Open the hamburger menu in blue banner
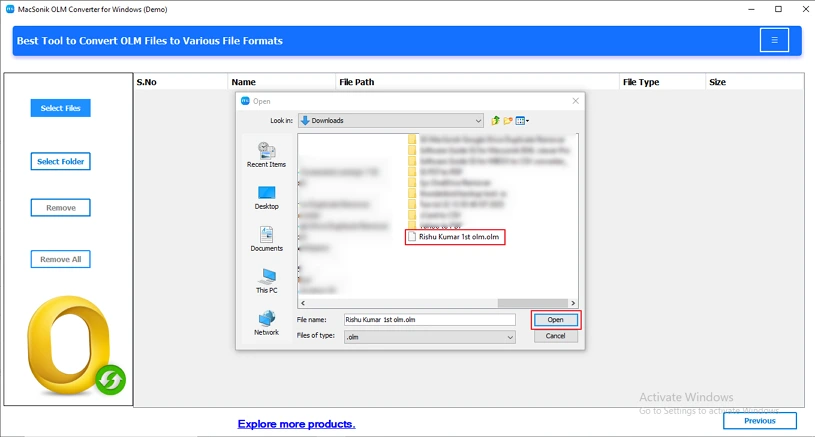This screenshot has height=437, width=815. 774,40
